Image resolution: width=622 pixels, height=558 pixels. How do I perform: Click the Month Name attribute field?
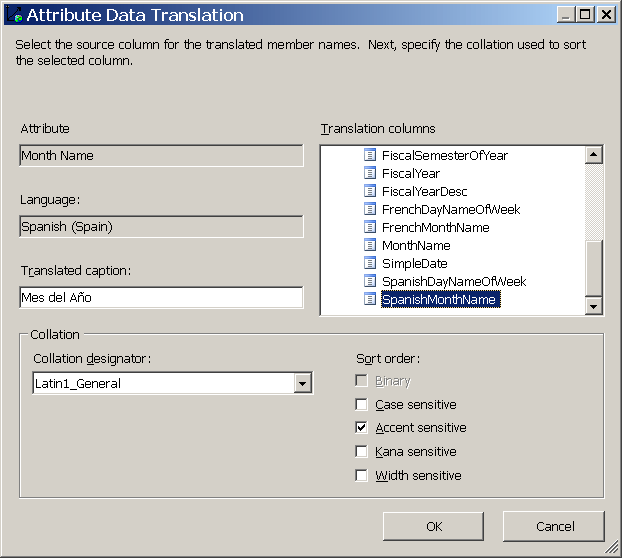pyautogui.click(x=161, y=155)
